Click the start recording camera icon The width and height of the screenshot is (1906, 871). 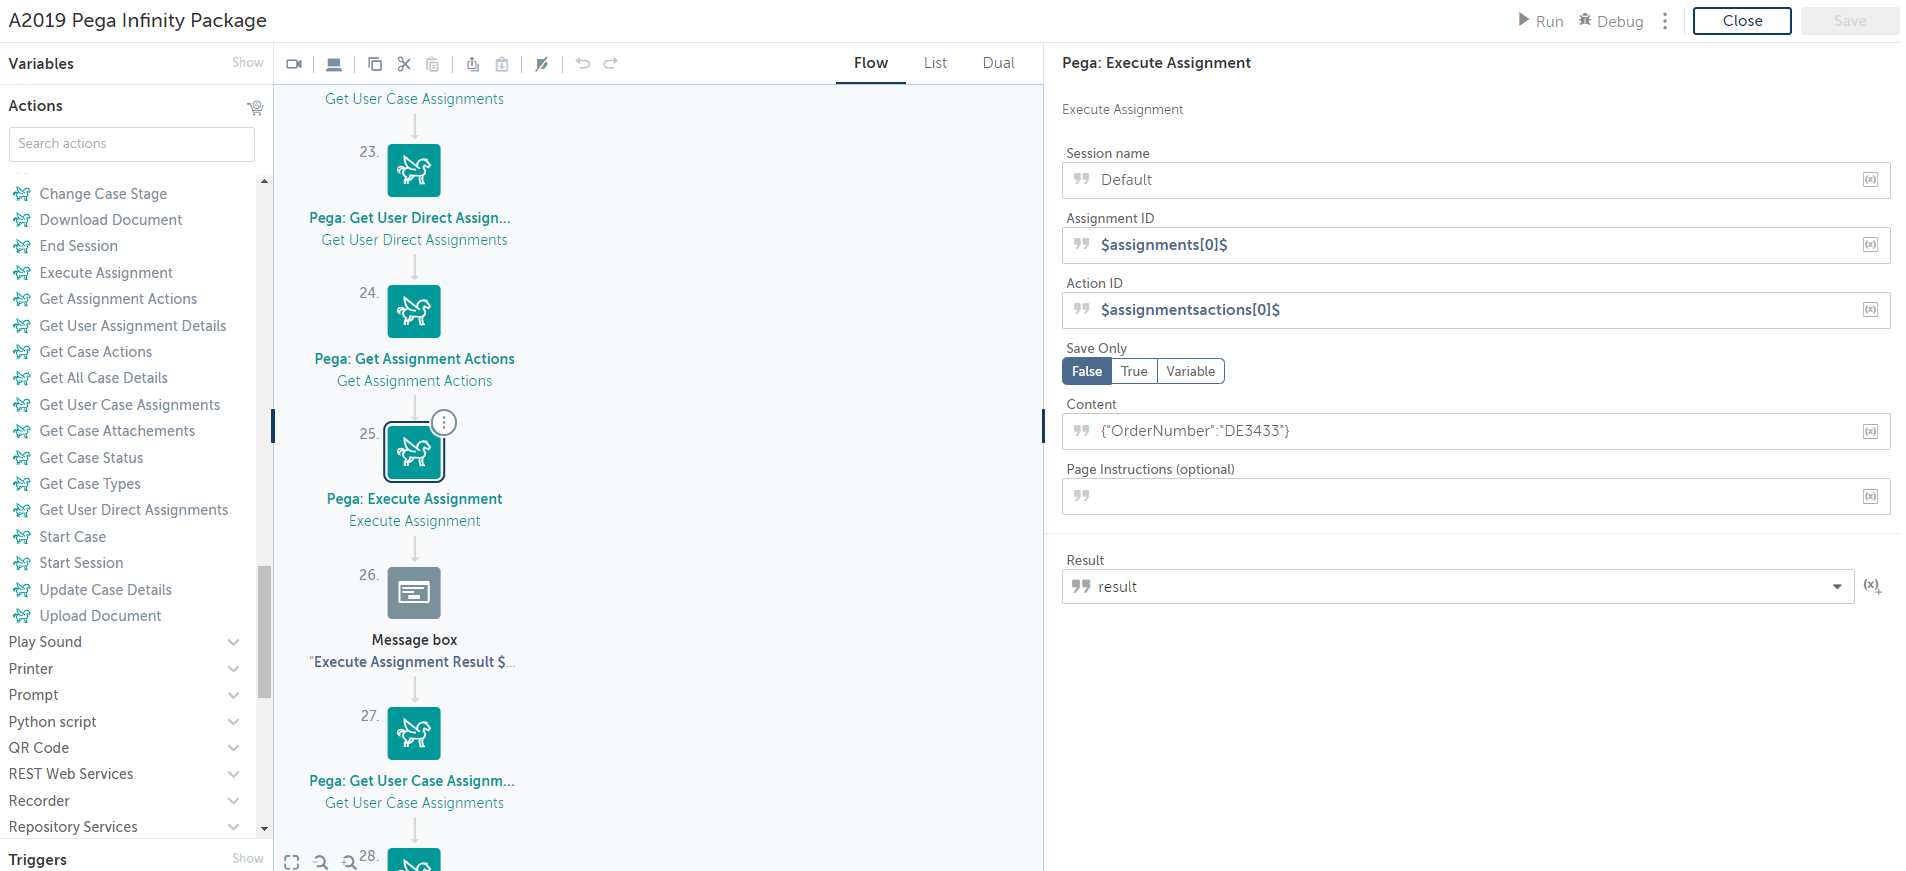[294, 64]
